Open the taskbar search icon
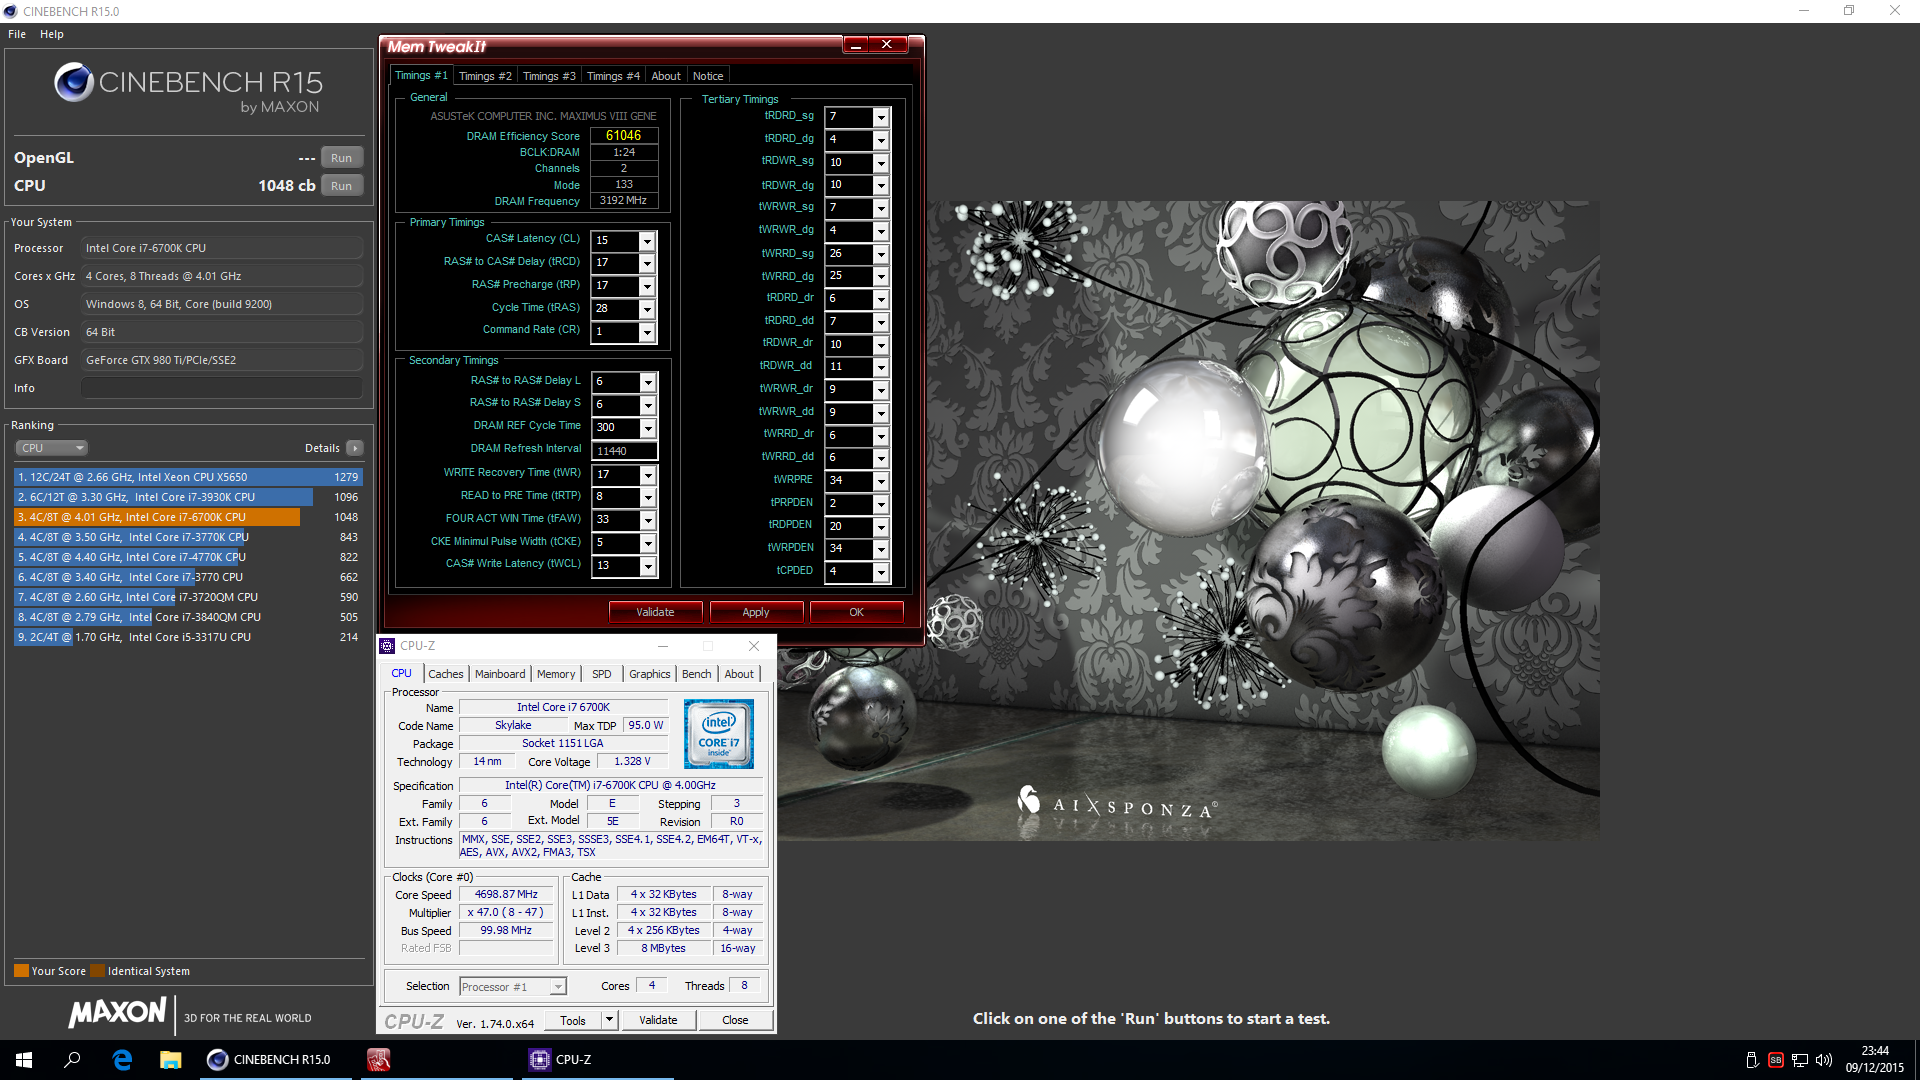This screenshot has width=1920, height=1080. tap(72, 1060)
